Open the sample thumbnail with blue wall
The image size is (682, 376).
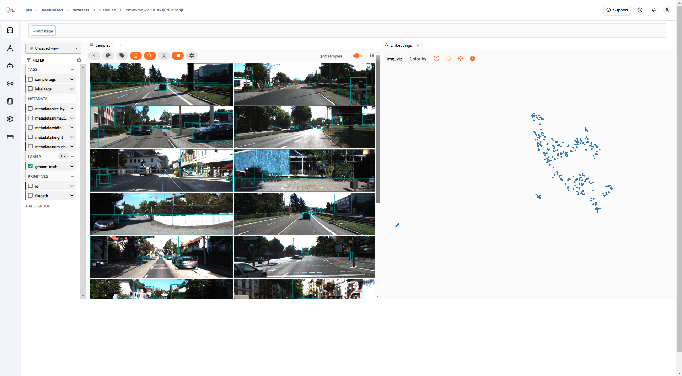[304, 170]
